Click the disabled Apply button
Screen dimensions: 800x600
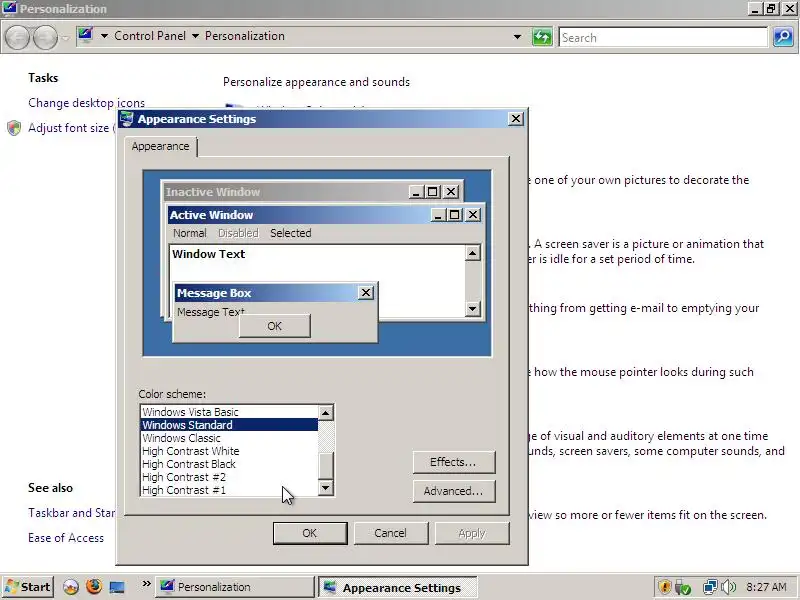tap(472, 533)
